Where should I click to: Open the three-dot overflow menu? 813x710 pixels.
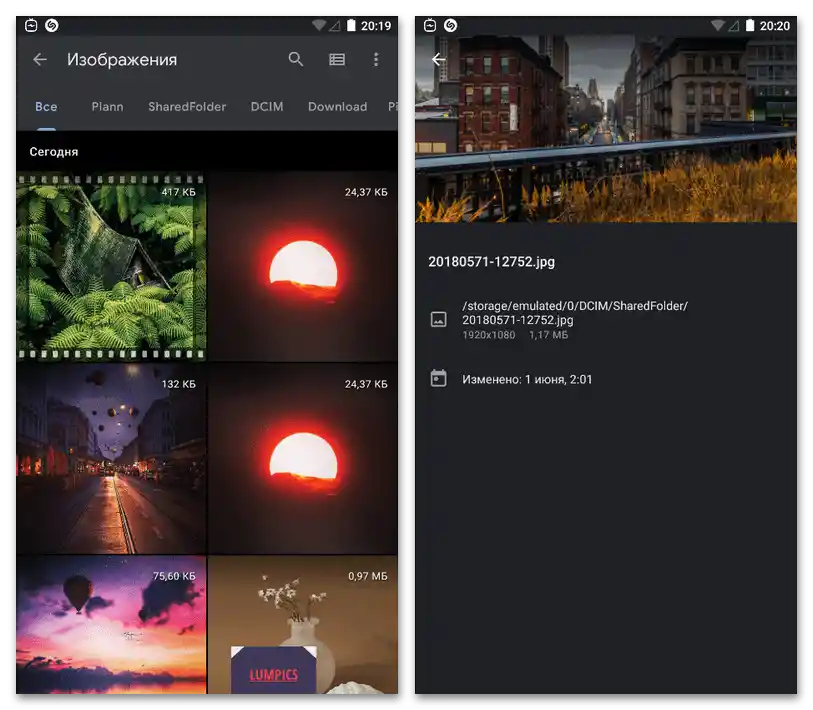point(376,60)
